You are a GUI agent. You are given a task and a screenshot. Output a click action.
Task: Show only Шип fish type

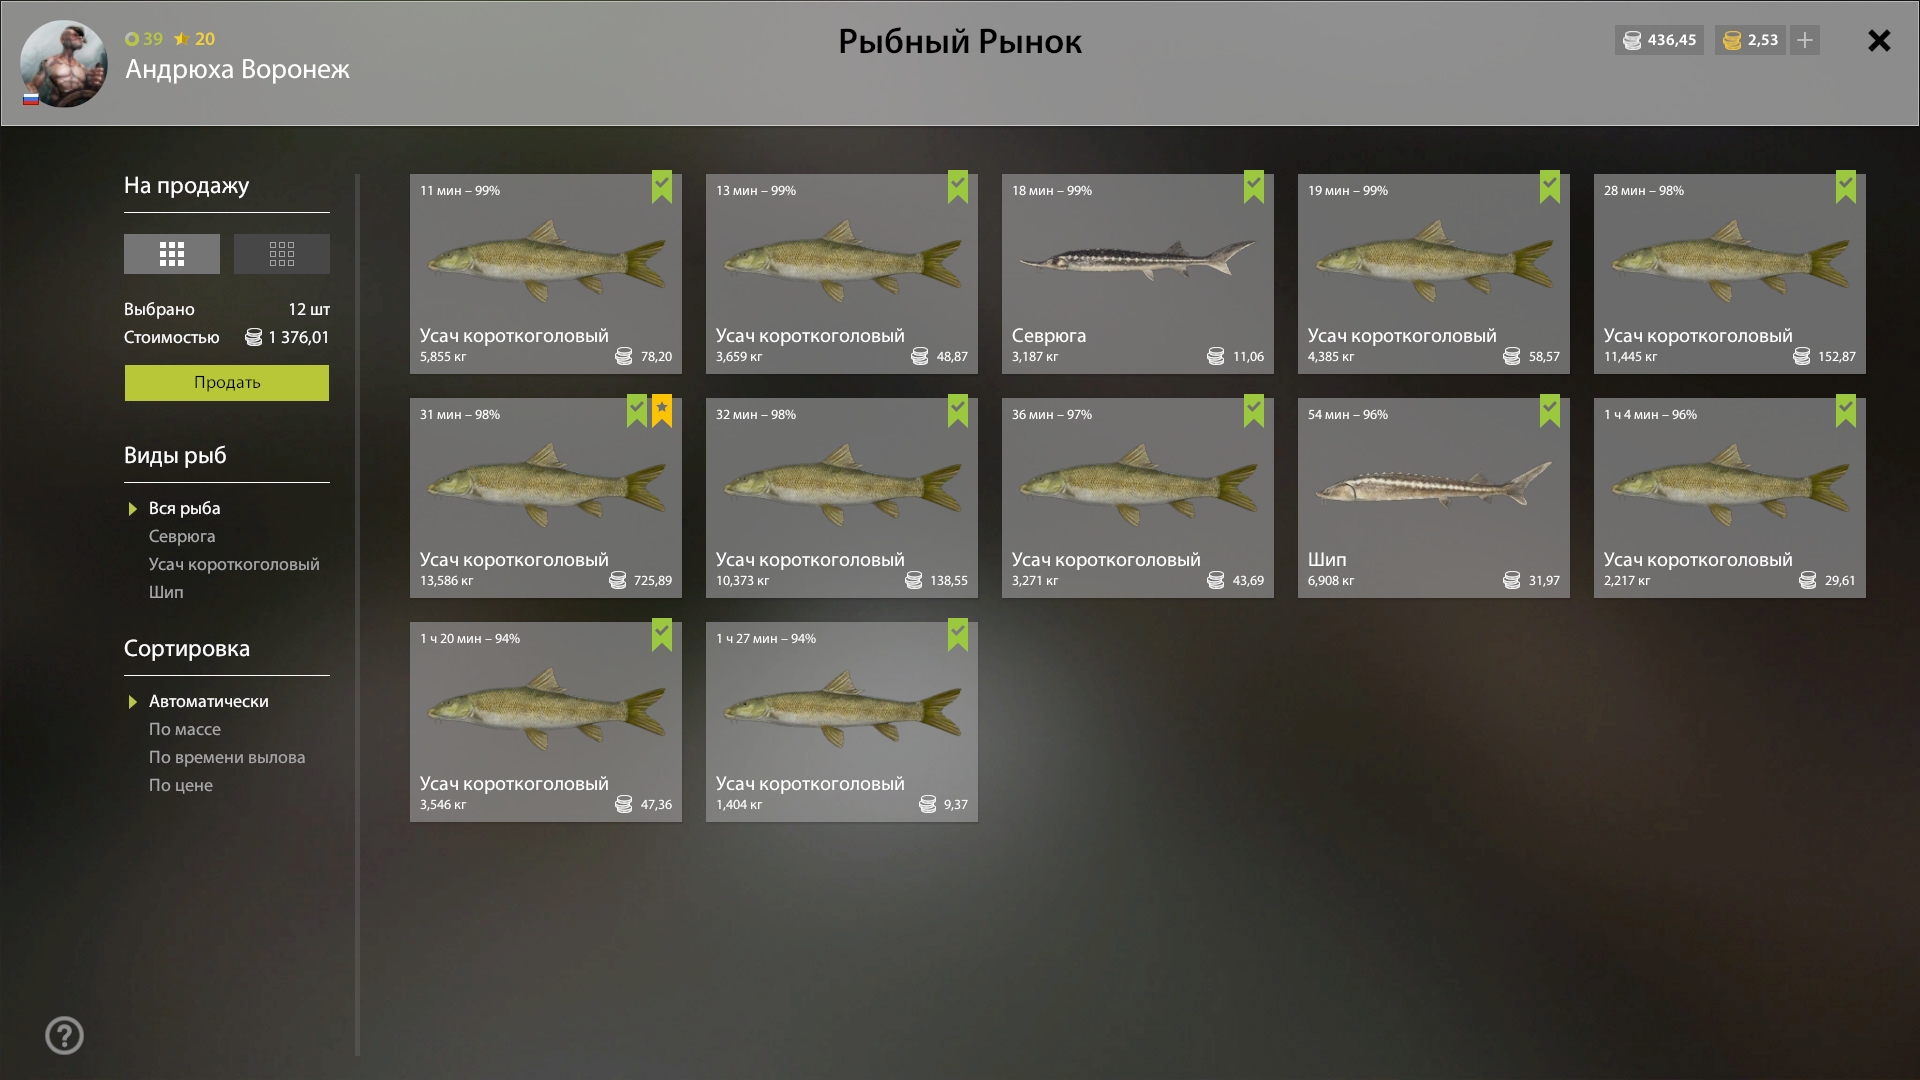166,592
